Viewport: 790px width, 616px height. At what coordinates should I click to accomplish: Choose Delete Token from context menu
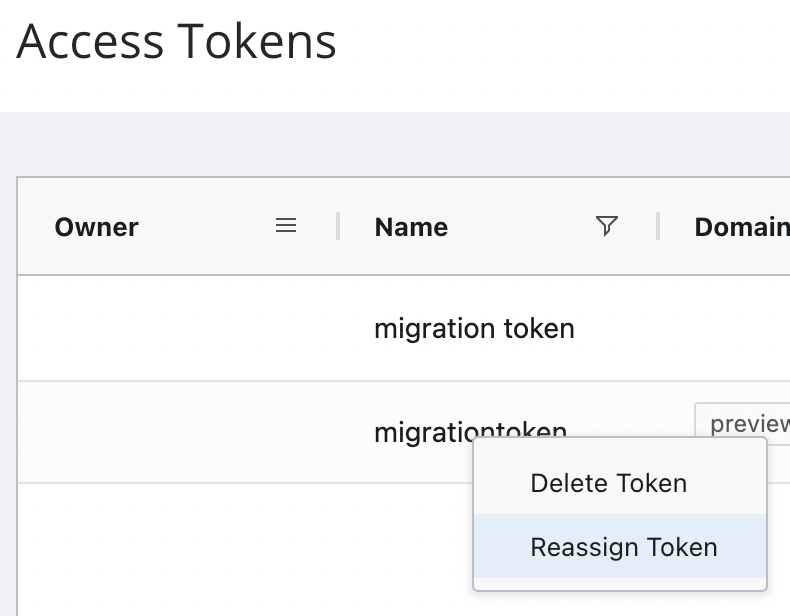click(608, 484)
